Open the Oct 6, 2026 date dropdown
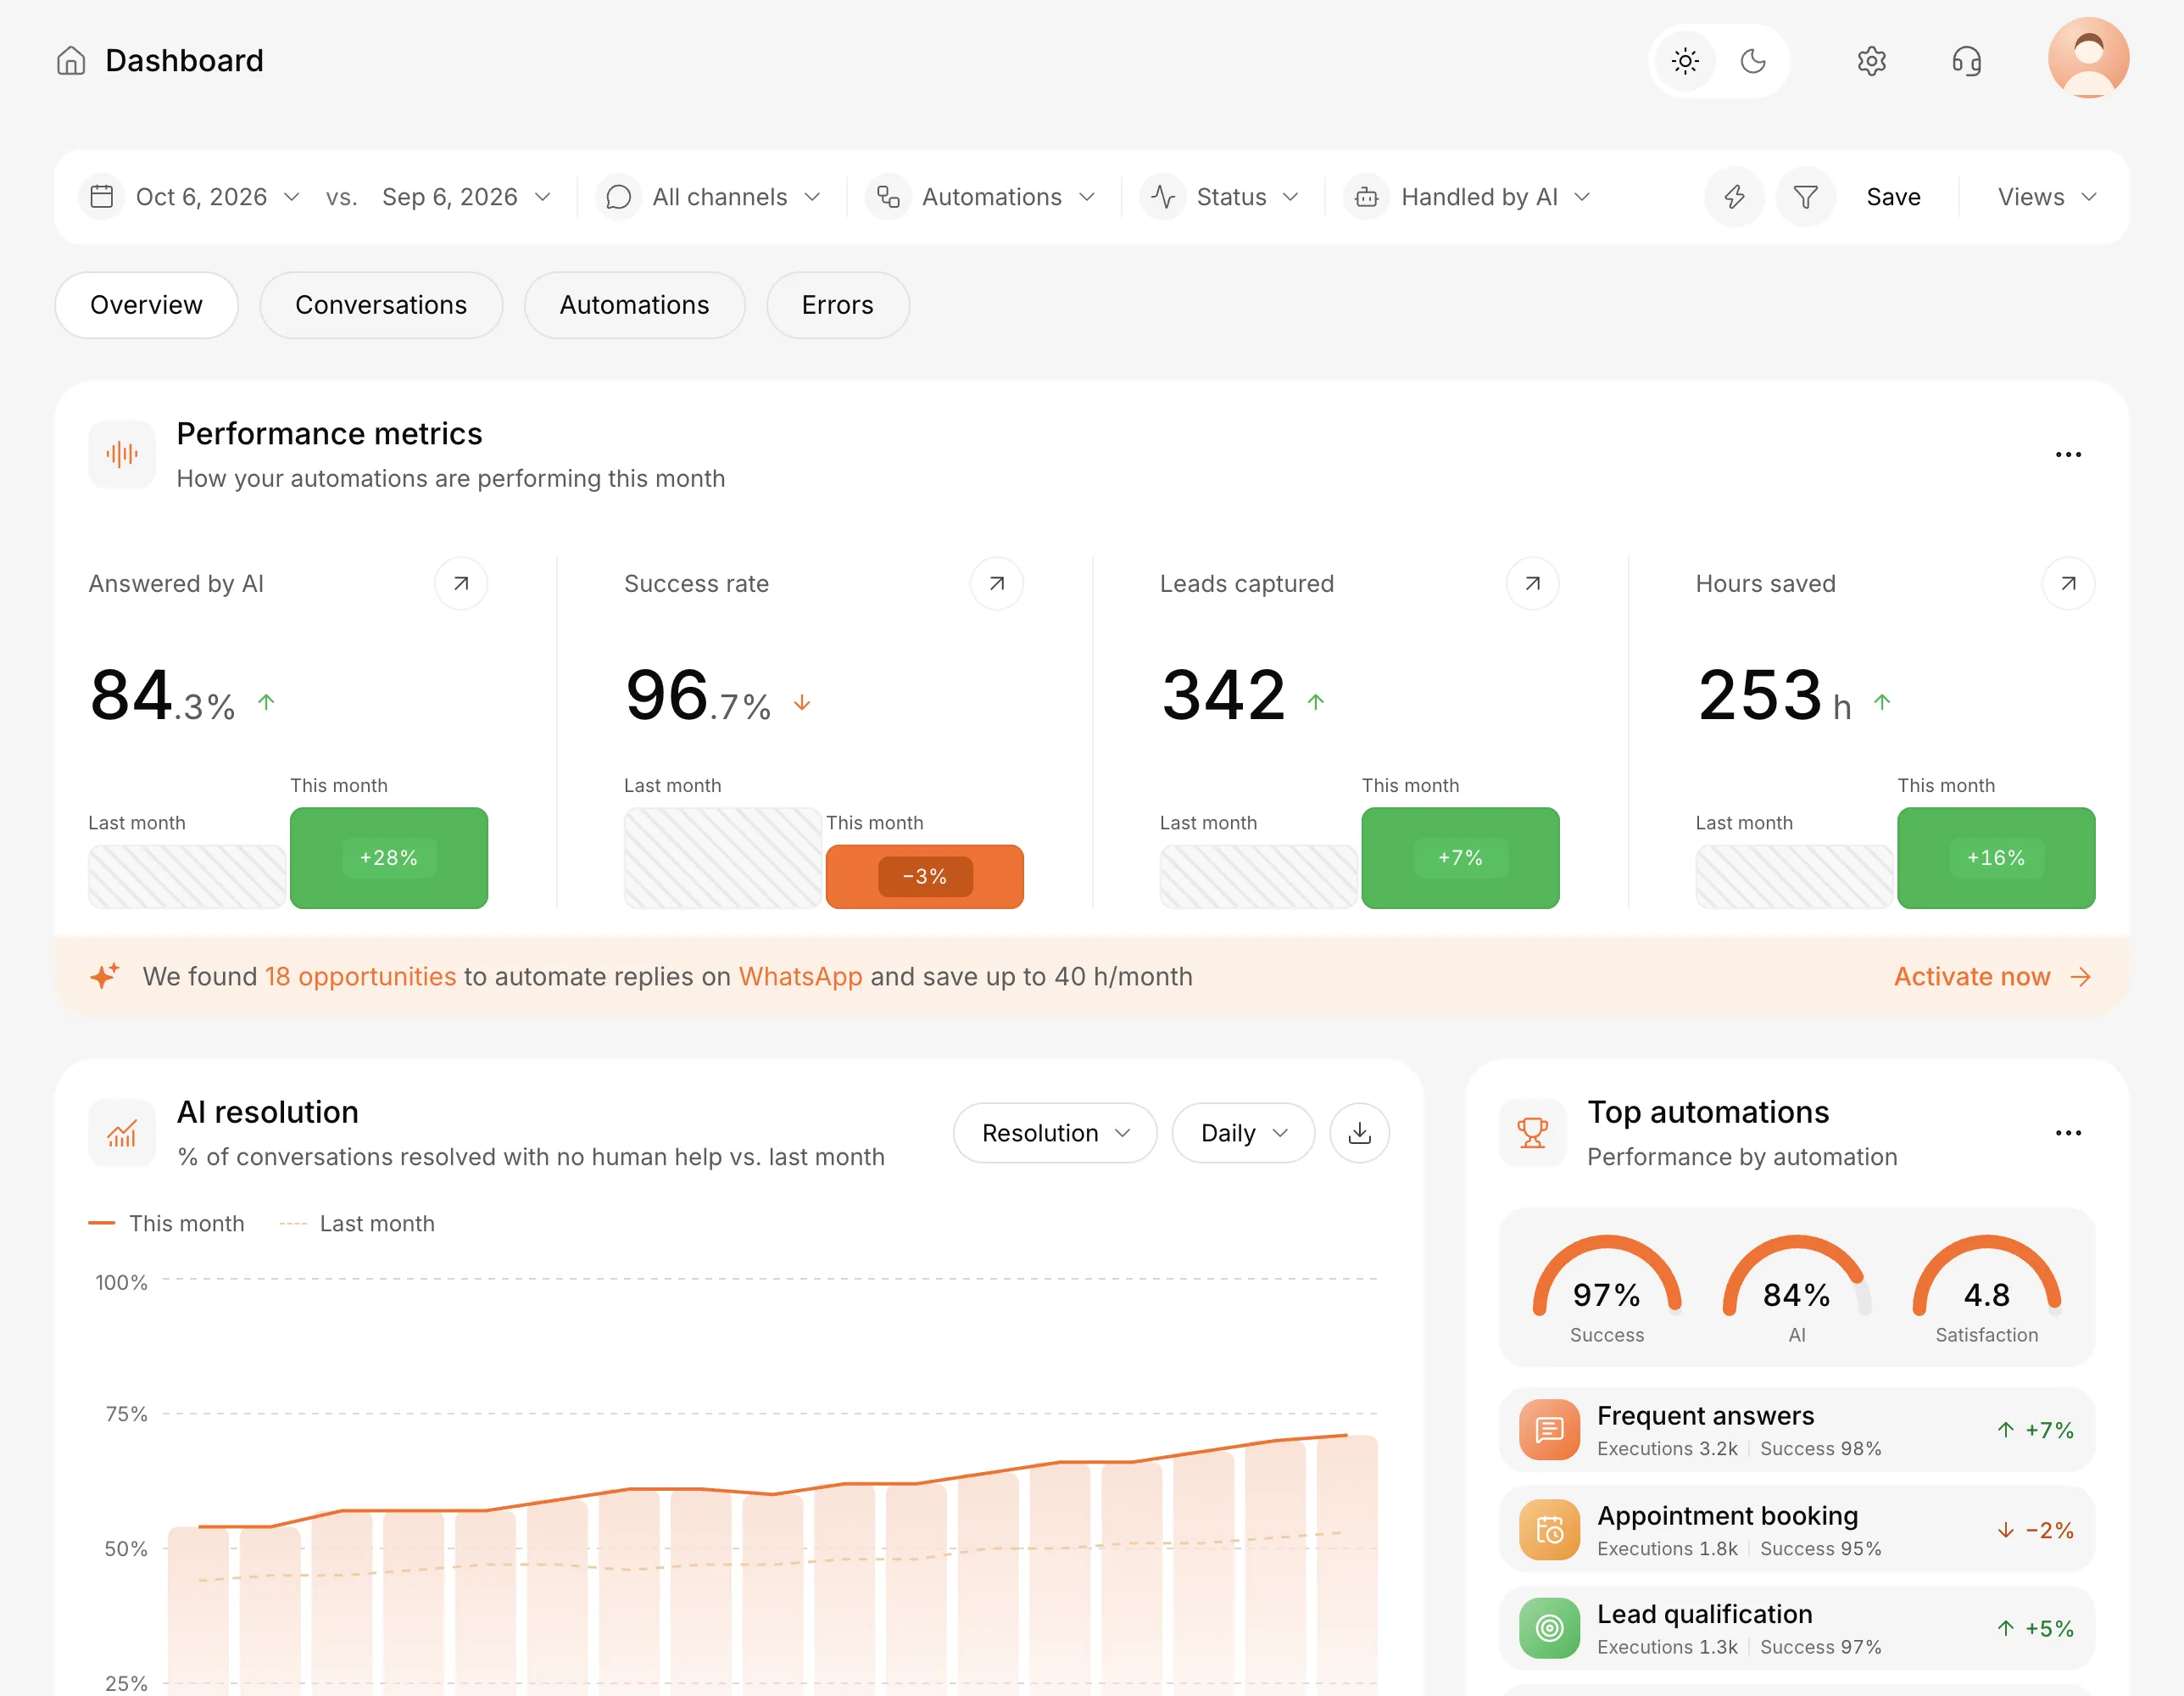The width and height of the screenshot is (2184, 1696). 190,197
